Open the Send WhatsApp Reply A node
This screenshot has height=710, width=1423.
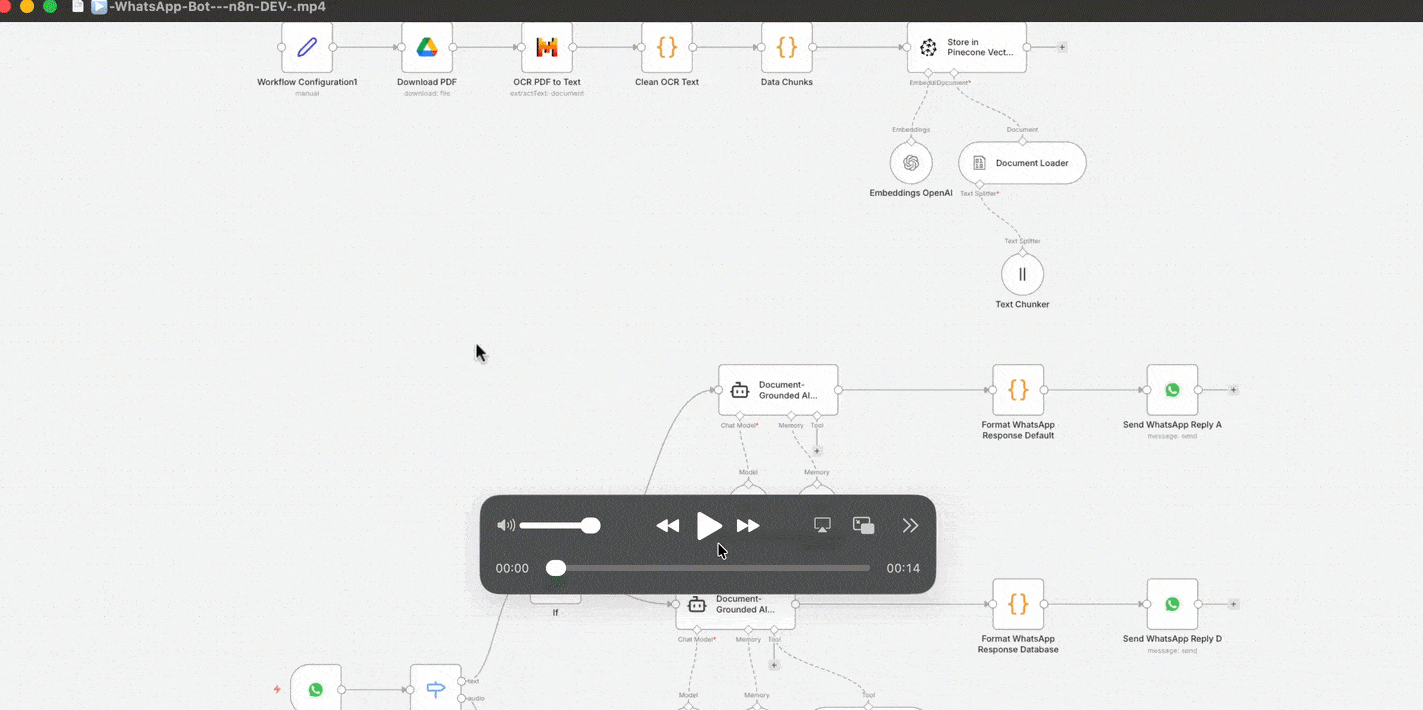(x=1172, y=390)
